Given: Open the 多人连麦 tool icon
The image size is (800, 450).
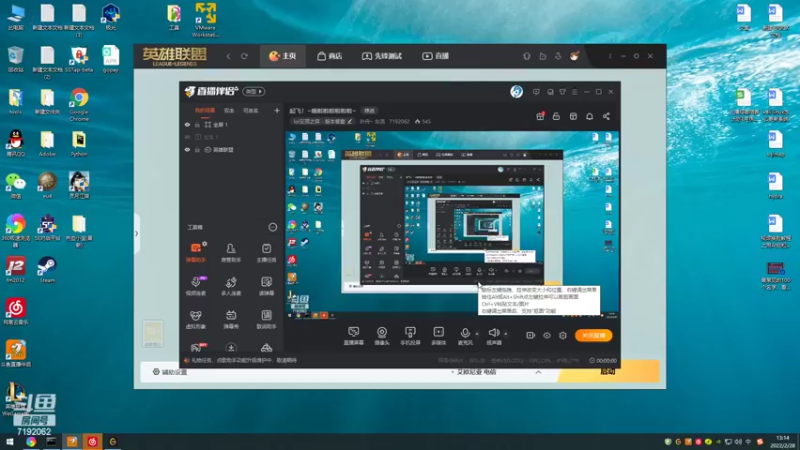Looking at the screenshot, I should [231, 286].
